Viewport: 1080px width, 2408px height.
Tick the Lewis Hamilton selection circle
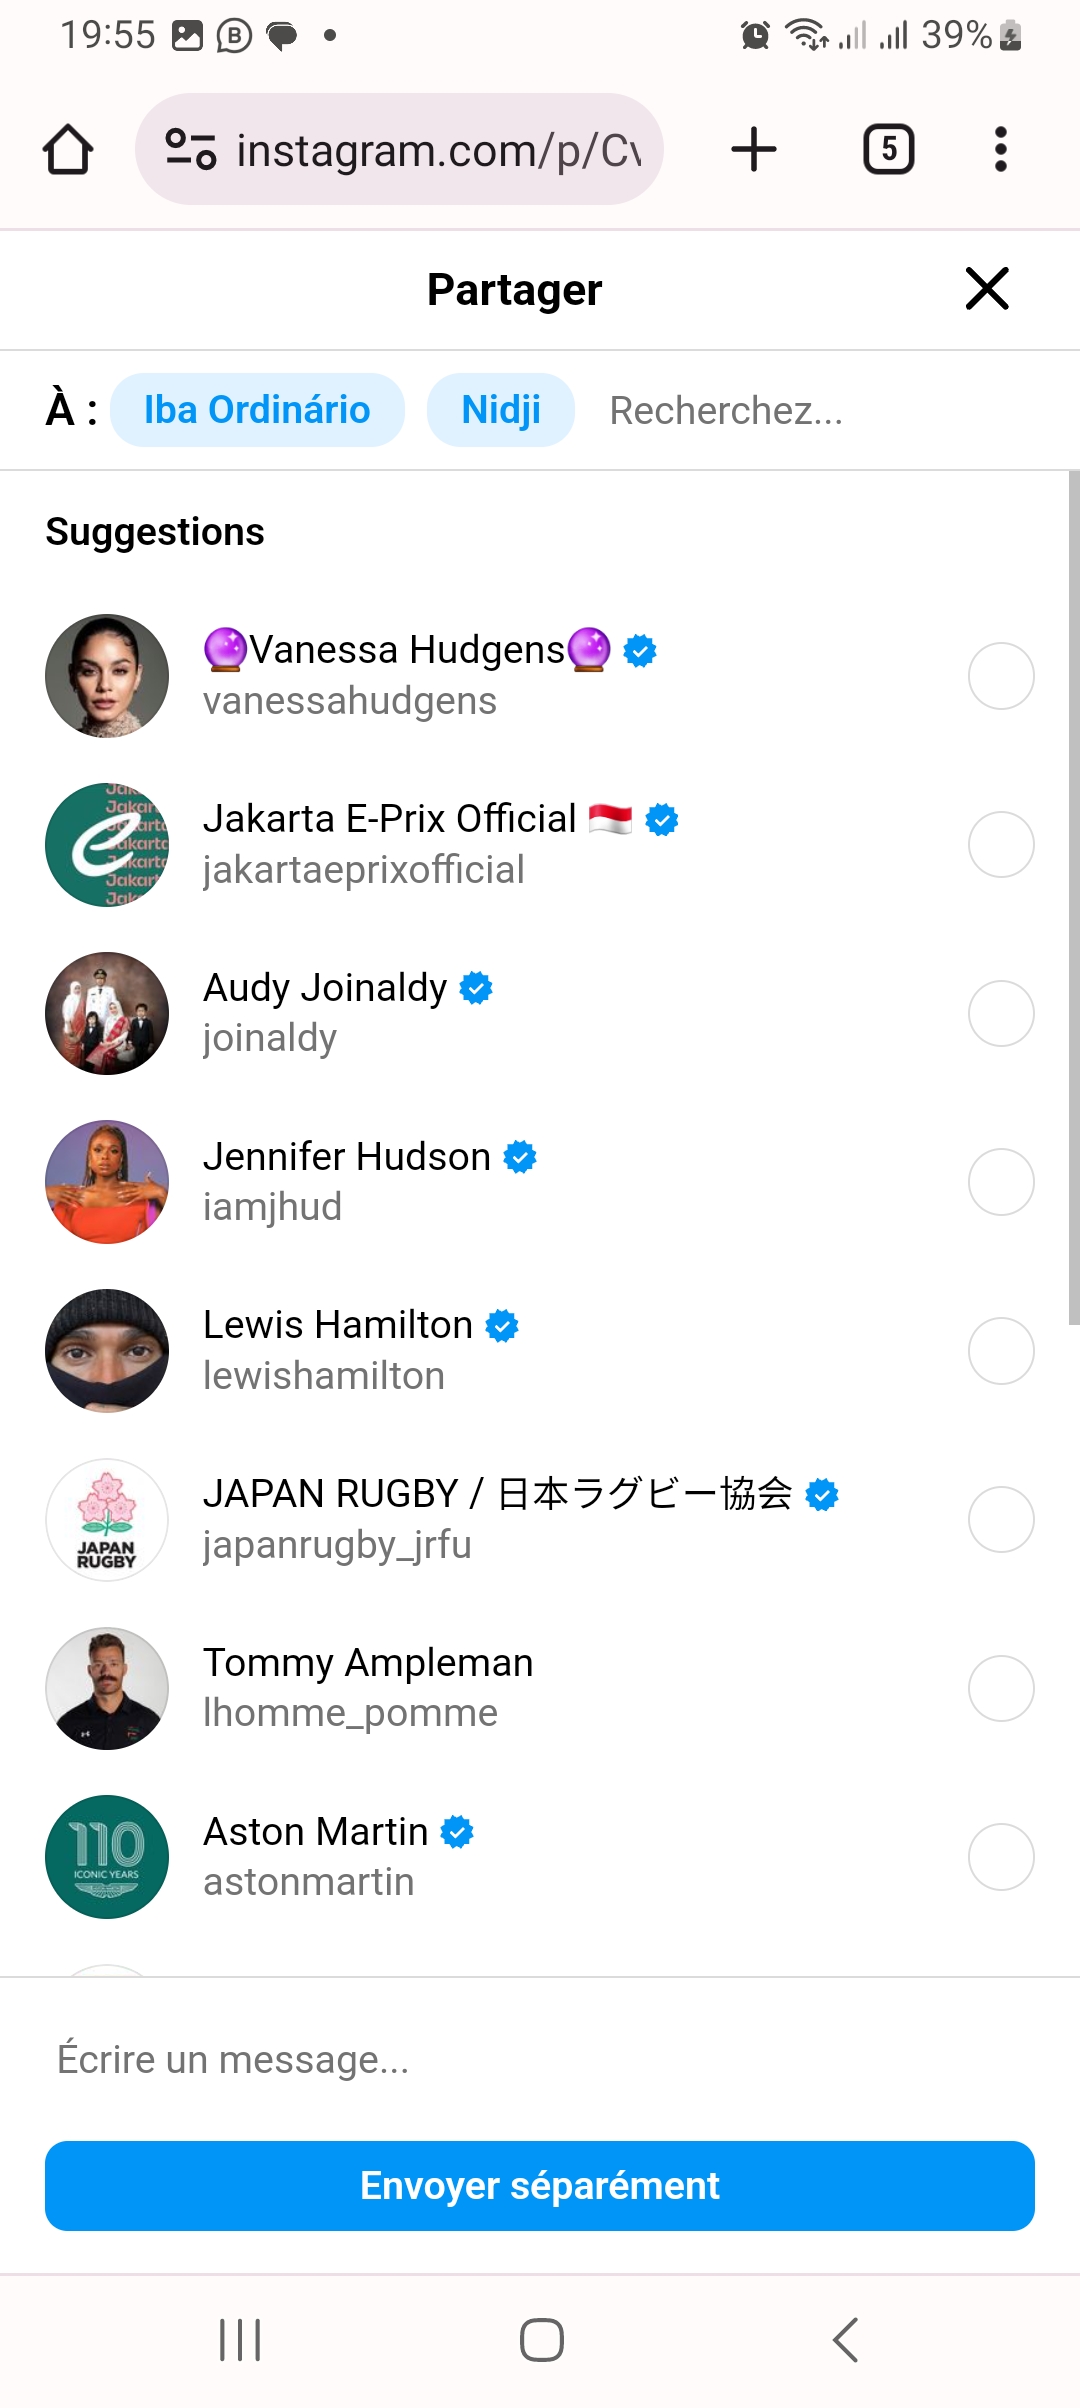pos(1001,1351)
